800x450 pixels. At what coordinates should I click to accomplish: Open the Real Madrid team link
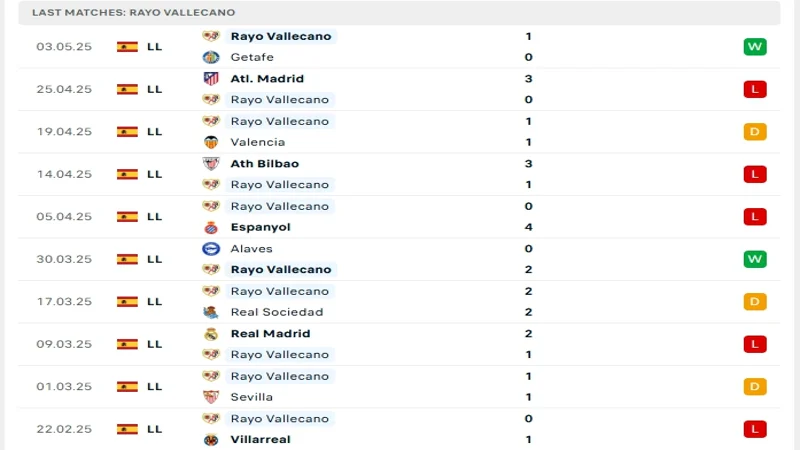click(269, 333)
